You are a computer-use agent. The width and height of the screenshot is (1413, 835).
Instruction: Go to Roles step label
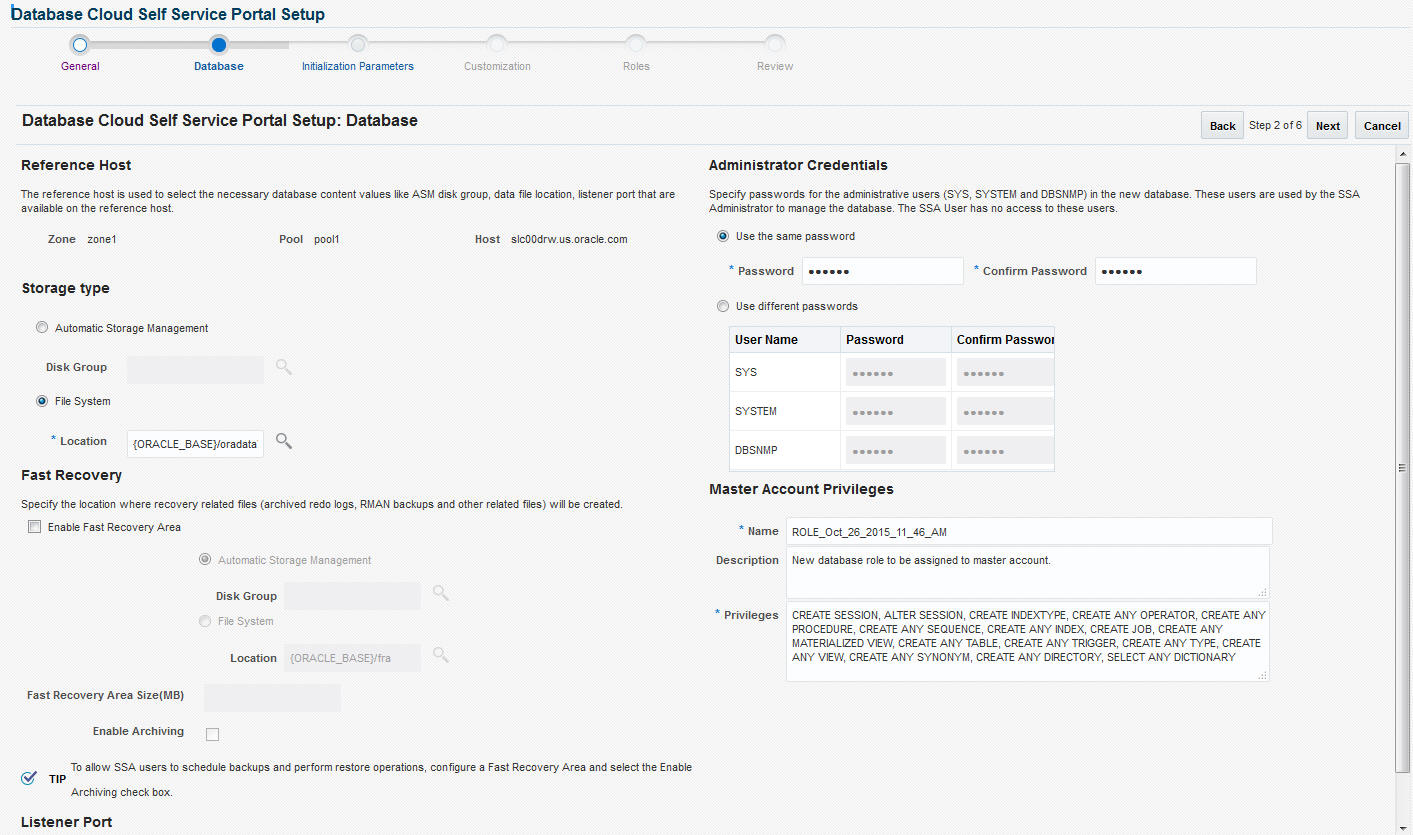(x=636, y=66)
